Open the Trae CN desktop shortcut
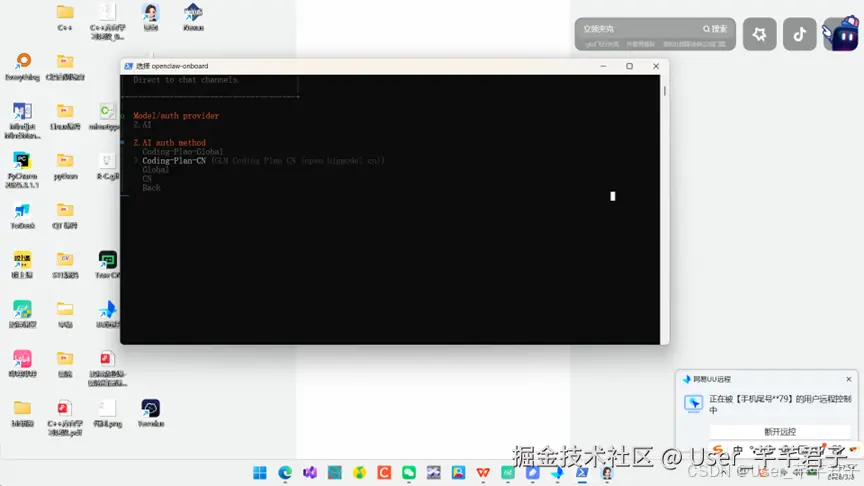 pyautogui.click(x=107, y=264)
